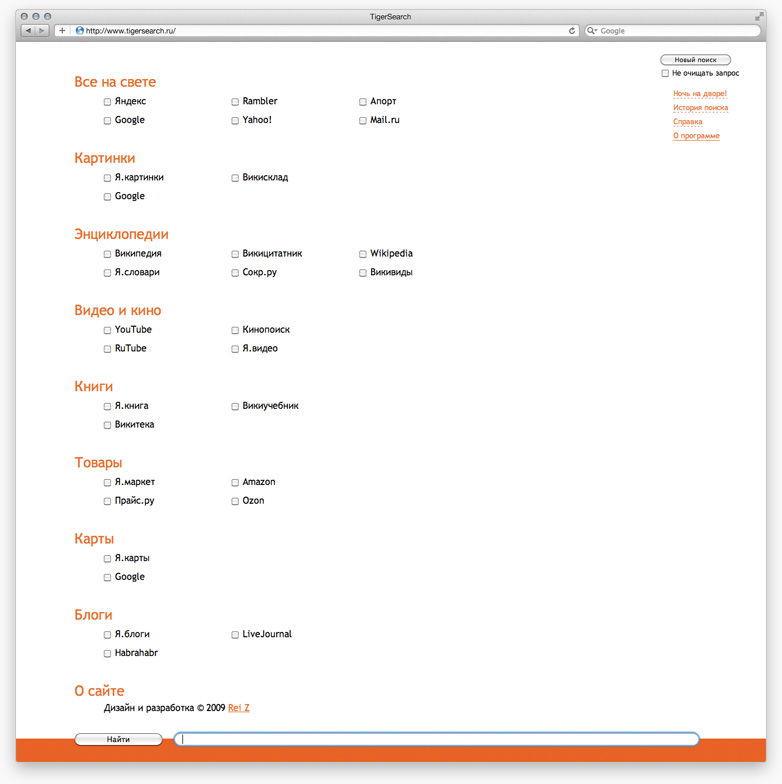Go back with the browser back arrow
Screen dimensions: 782x784
[28, 30]
